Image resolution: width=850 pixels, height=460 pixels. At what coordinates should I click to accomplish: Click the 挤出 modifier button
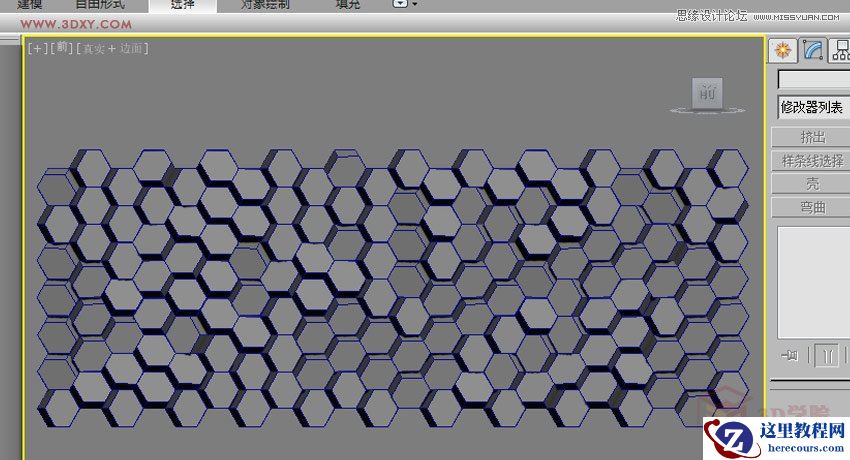coord(812,137)
